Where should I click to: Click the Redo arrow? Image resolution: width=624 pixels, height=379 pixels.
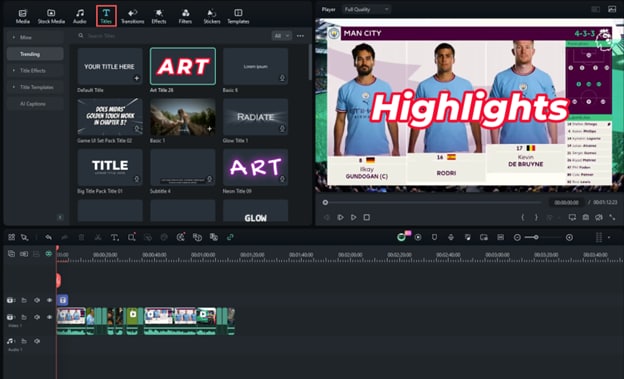pyautogui.click(x=65, y=237)
